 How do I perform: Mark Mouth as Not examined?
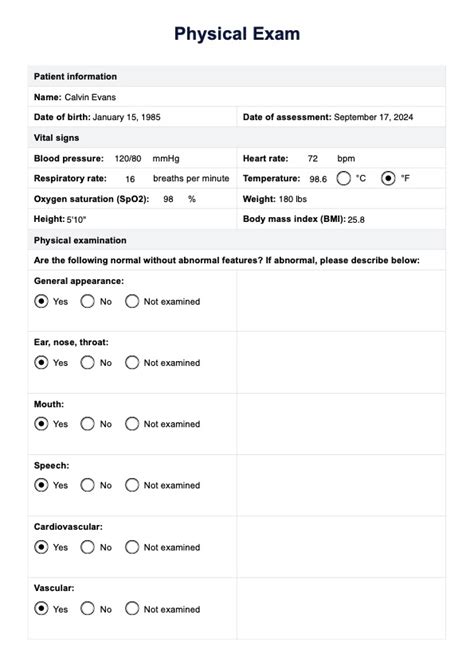(x=132, y=424)
